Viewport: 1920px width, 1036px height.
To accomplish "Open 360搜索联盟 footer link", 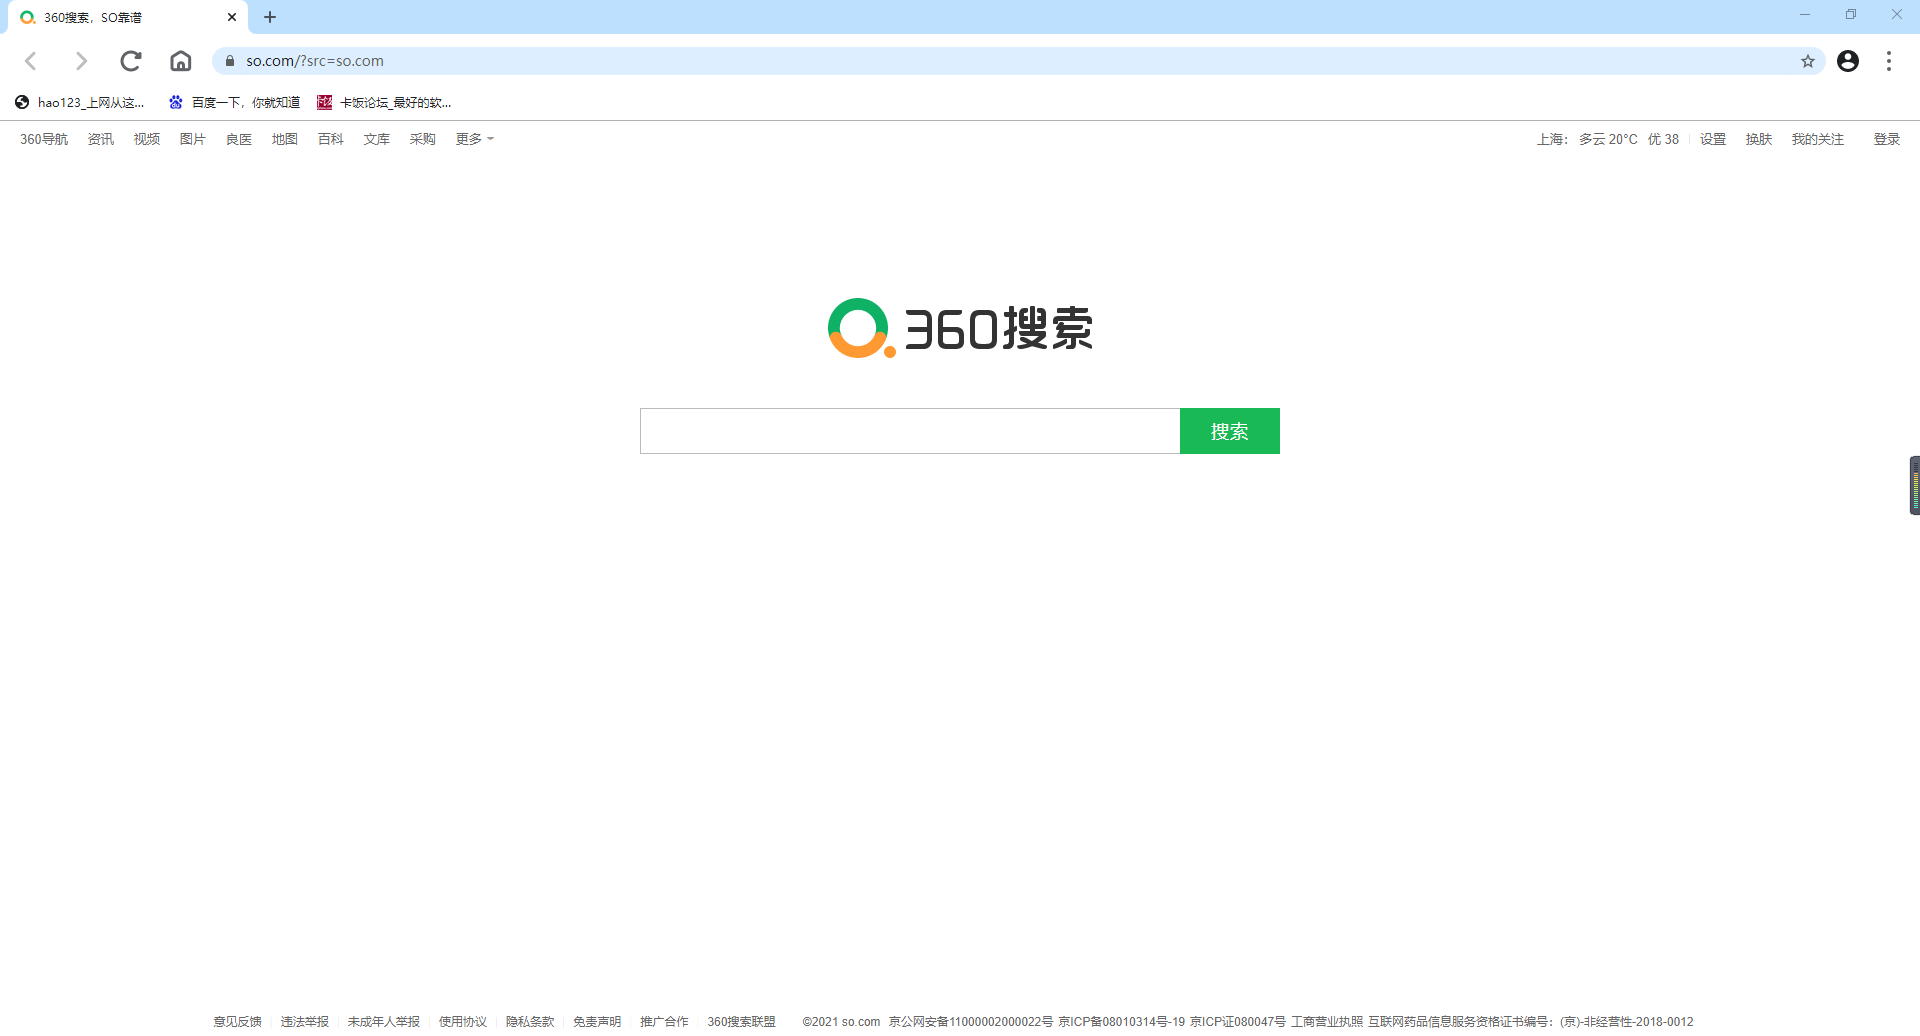I will (742, 1021).
